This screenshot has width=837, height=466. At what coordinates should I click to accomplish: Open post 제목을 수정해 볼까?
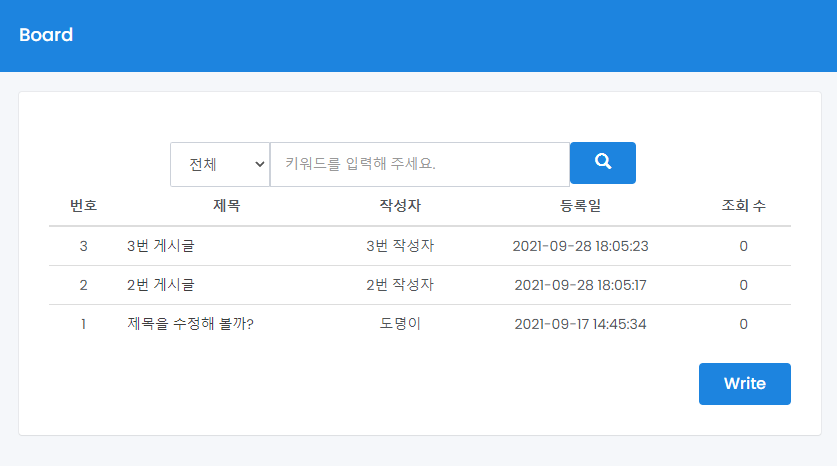(190, 324)
